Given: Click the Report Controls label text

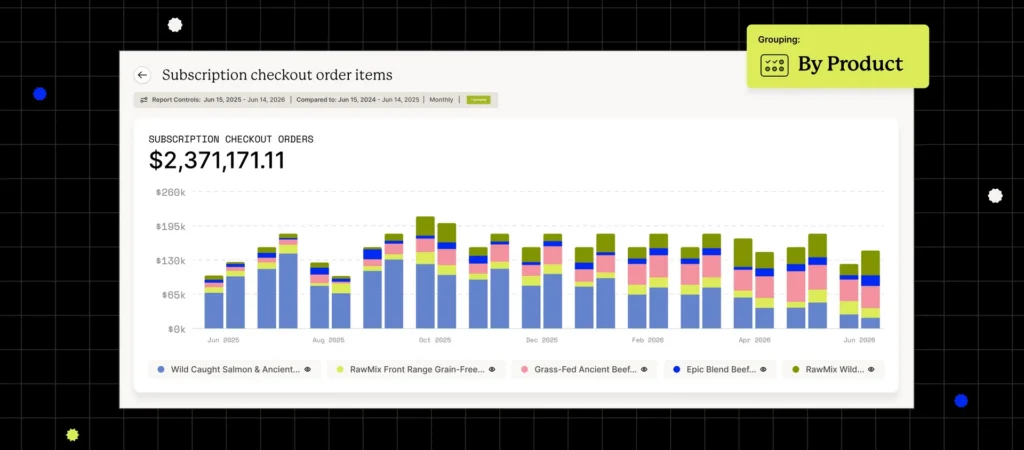Looking at the screenshot, I should pyautogui.click(x=176, y=100).
